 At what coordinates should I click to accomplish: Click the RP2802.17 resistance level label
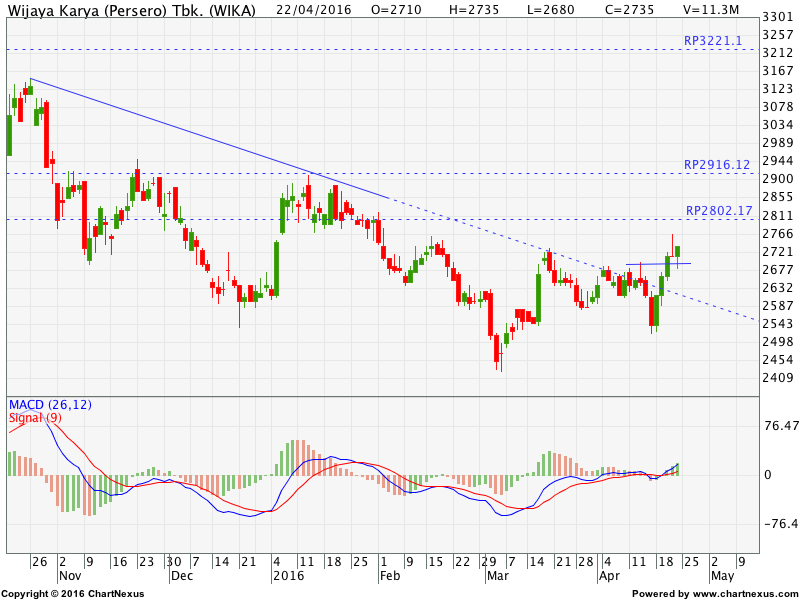pyautogui.click(x=718, y=211)
